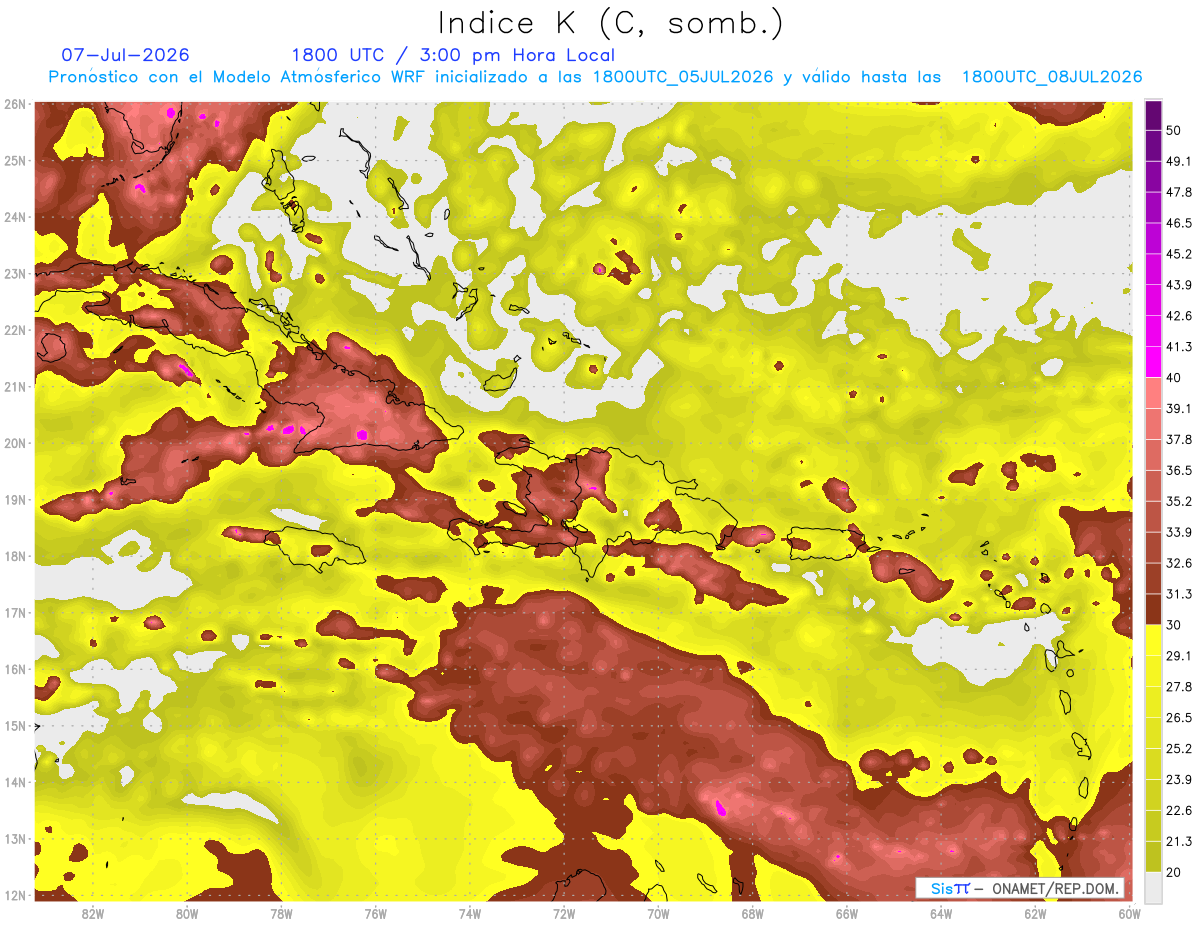Click the 70W longitude label

658,913
